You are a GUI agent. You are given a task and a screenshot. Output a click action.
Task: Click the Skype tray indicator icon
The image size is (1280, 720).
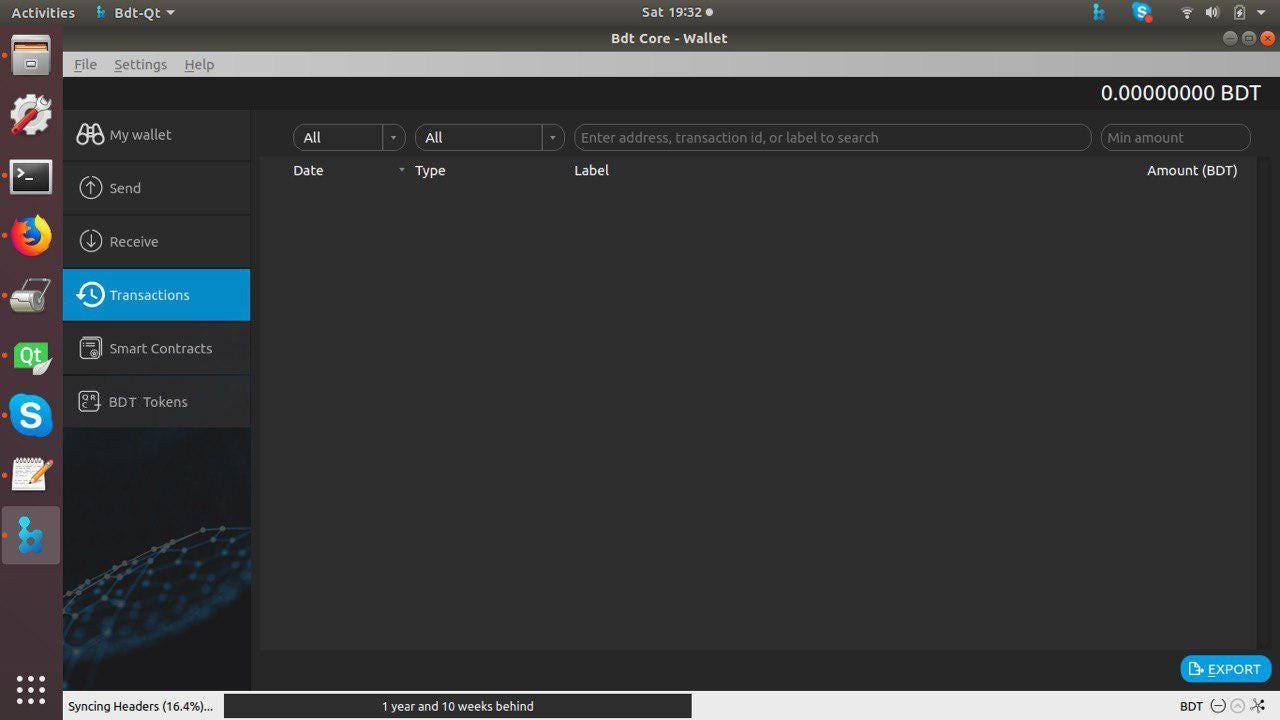tap(1142, 13)
